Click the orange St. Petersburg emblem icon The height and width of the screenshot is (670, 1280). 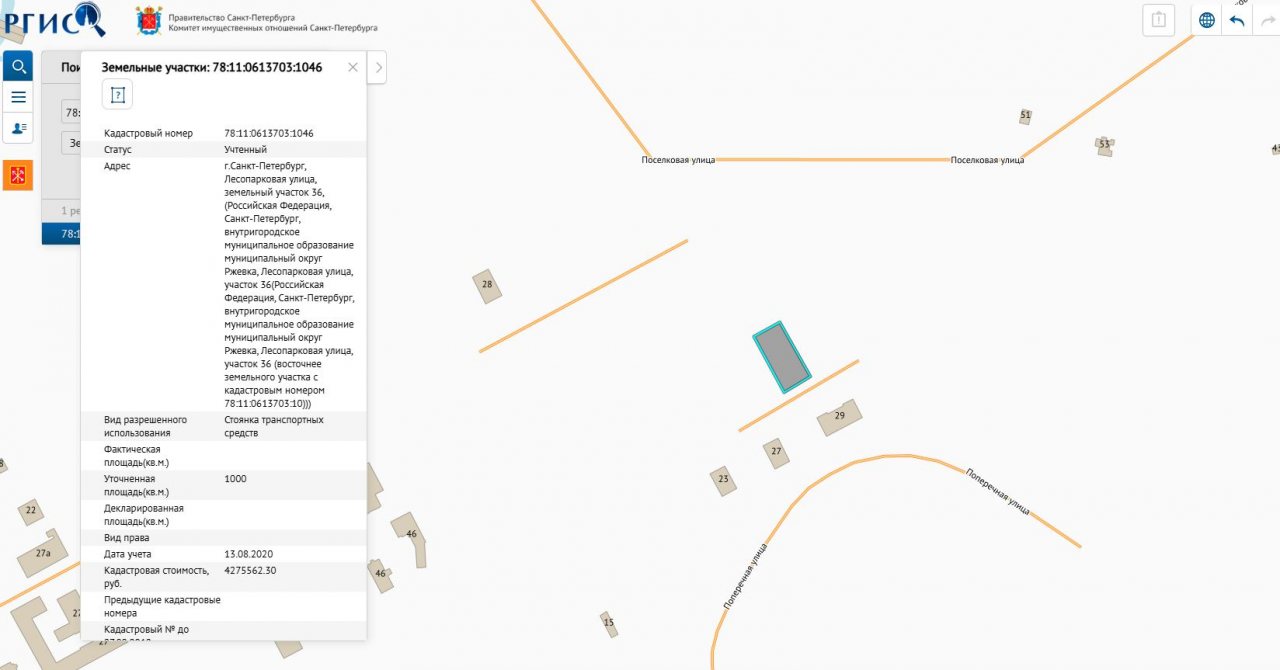pos(18,175)
